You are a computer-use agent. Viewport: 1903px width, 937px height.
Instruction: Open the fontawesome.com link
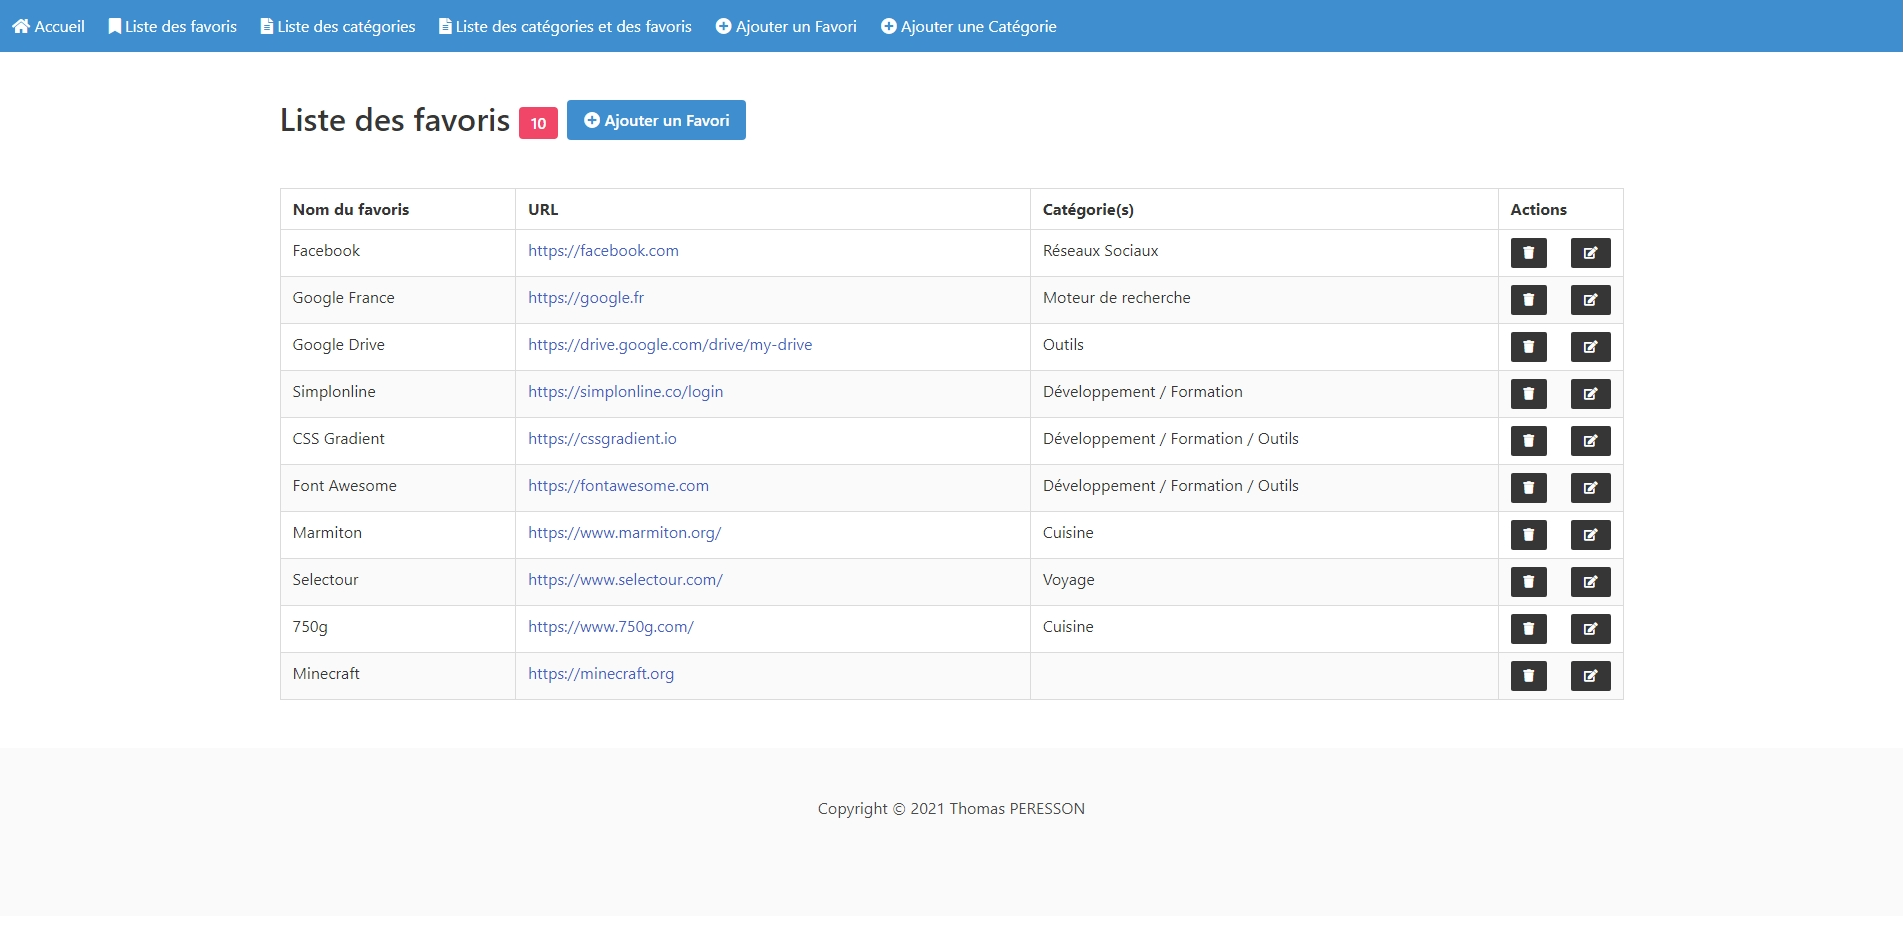pos(618,486)
